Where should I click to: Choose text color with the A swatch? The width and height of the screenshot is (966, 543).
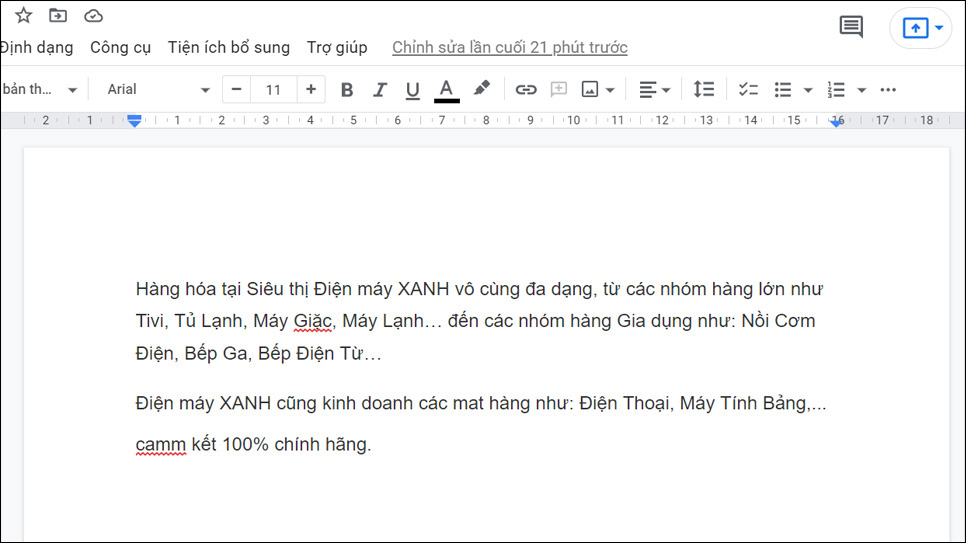(x=446, y=90)
